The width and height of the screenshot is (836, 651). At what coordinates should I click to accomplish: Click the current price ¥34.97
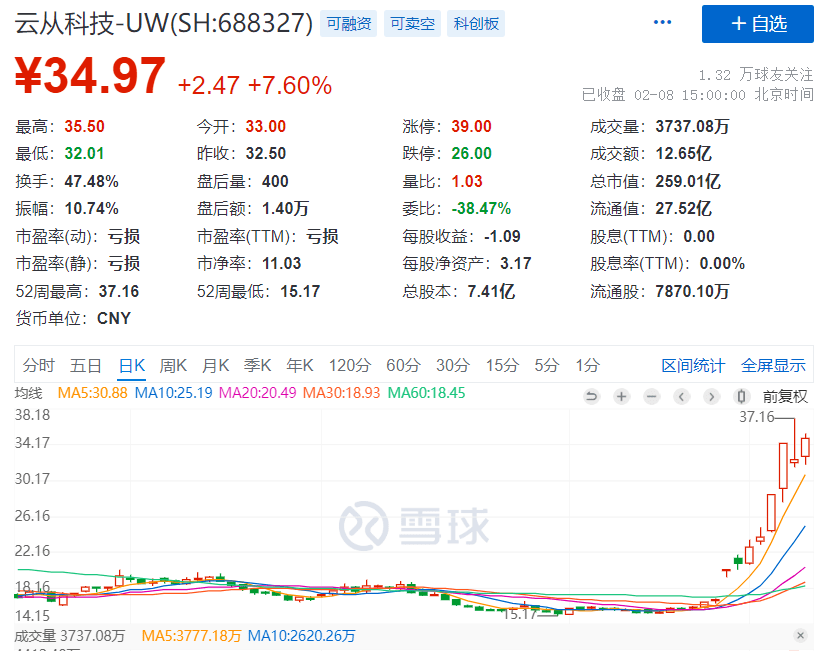(90, 76)
